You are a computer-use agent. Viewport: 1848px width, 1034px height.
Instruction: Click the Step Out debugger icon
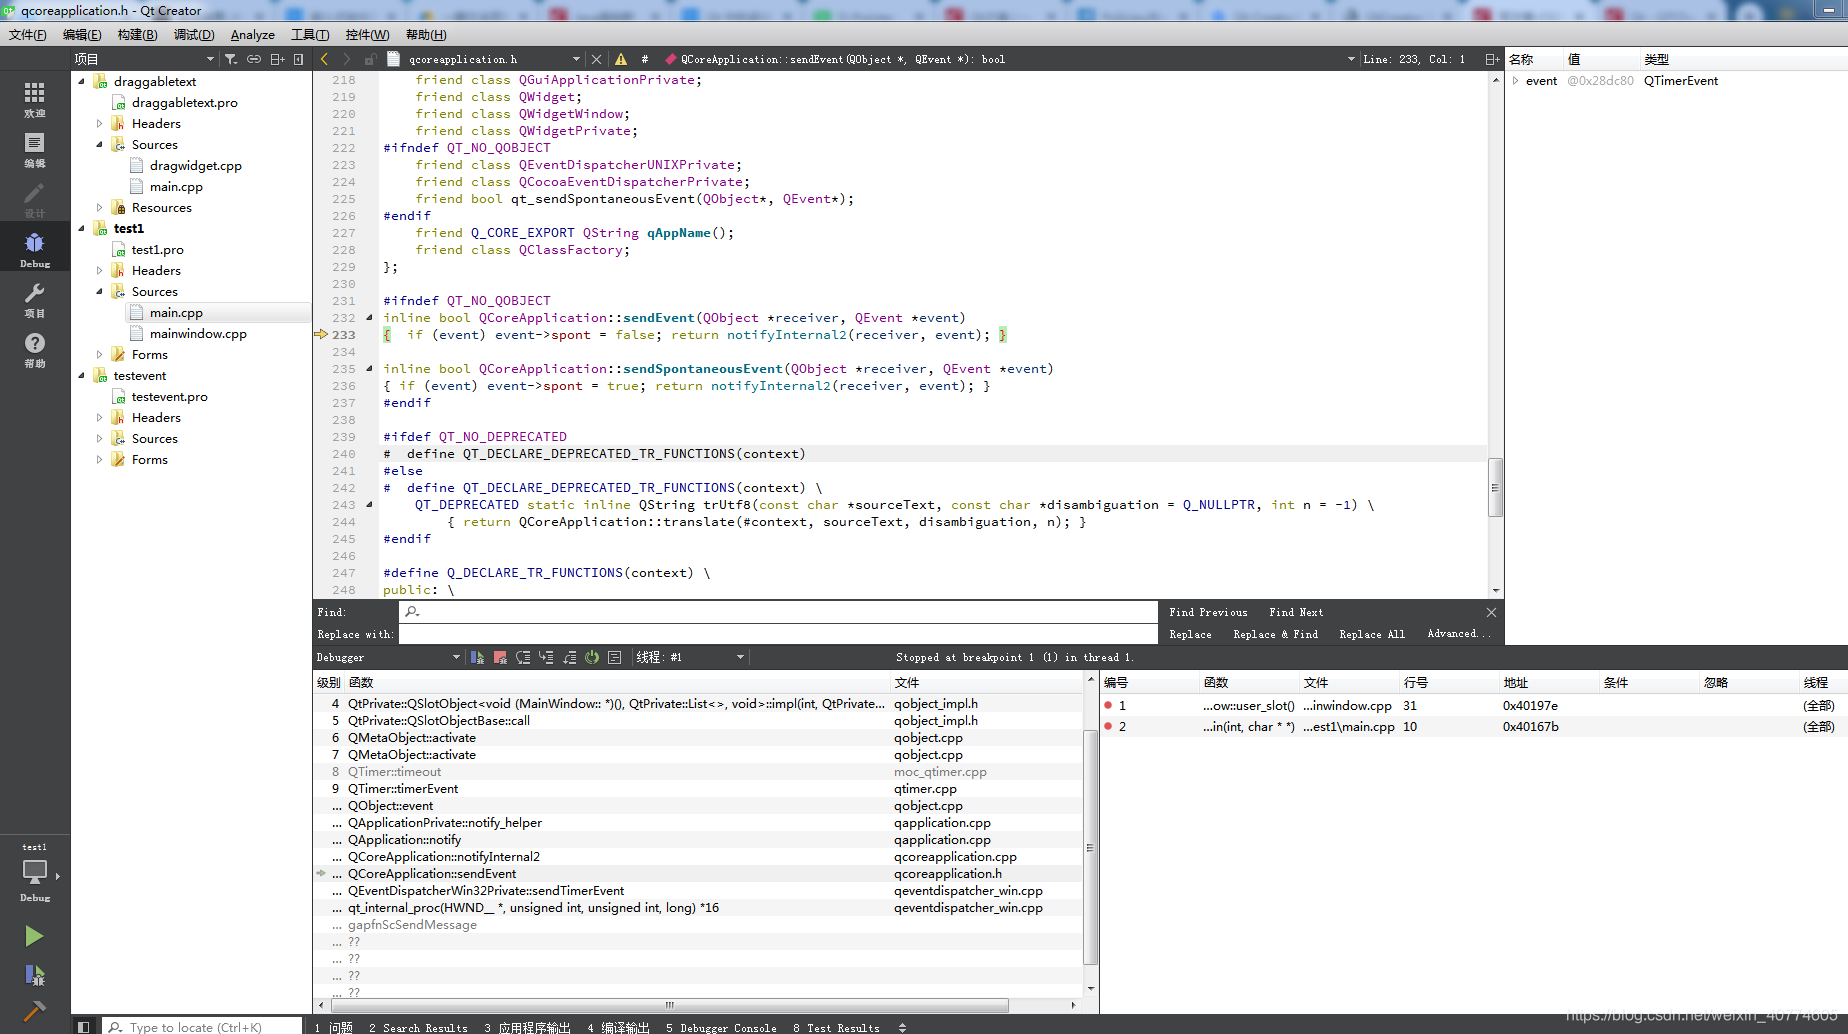569,657
